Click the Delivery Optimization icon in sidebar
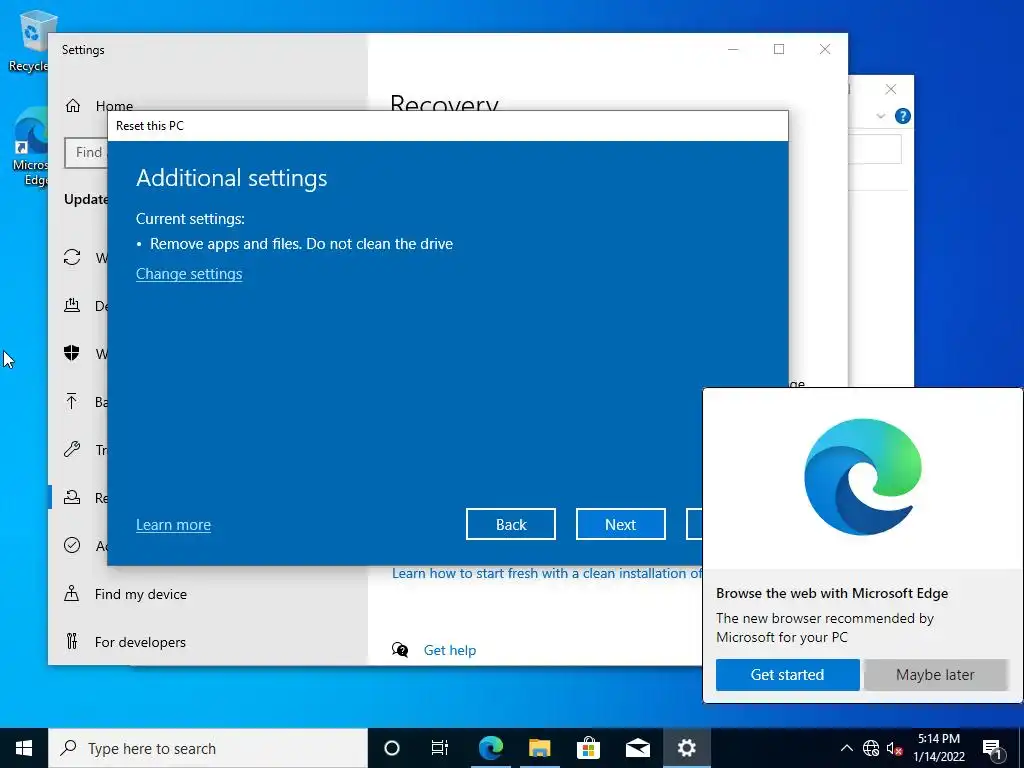This screenshot has height=768, width=1024. click(72, 305)
